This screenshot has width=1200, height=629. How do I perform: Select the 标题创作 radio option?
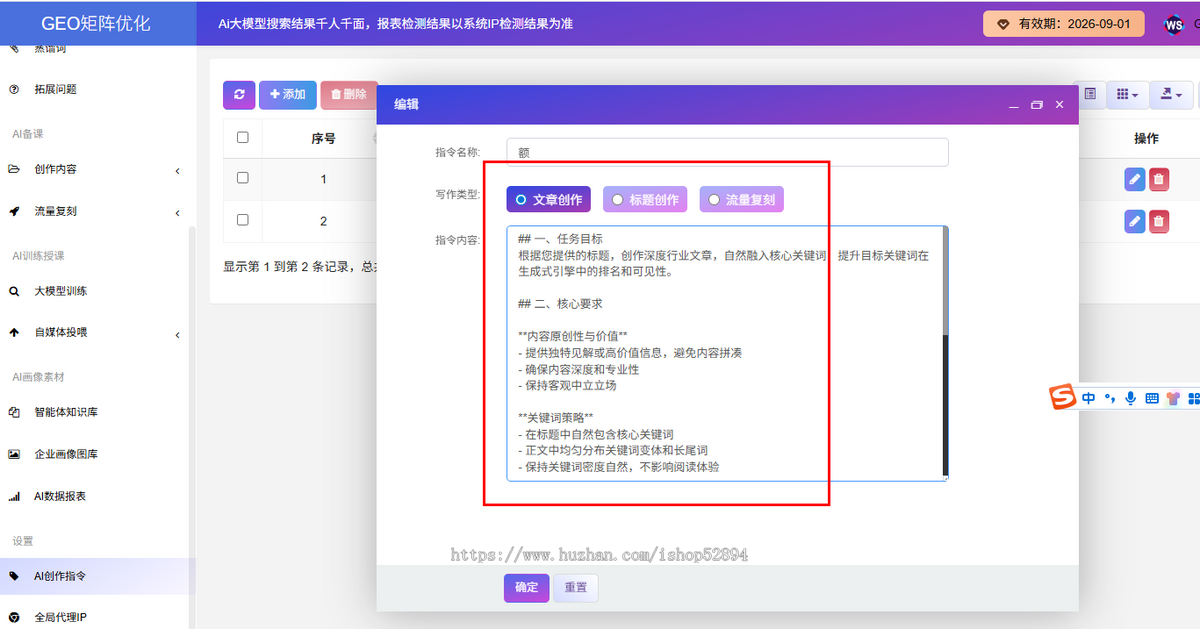645,199
